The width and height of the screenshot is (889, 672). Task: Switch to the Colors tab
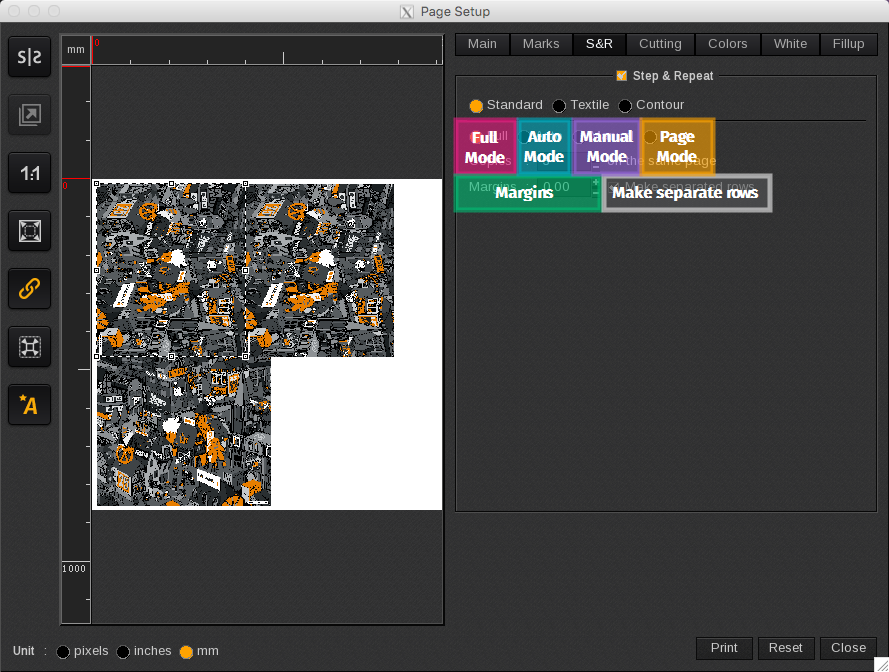tap(727, 44)
